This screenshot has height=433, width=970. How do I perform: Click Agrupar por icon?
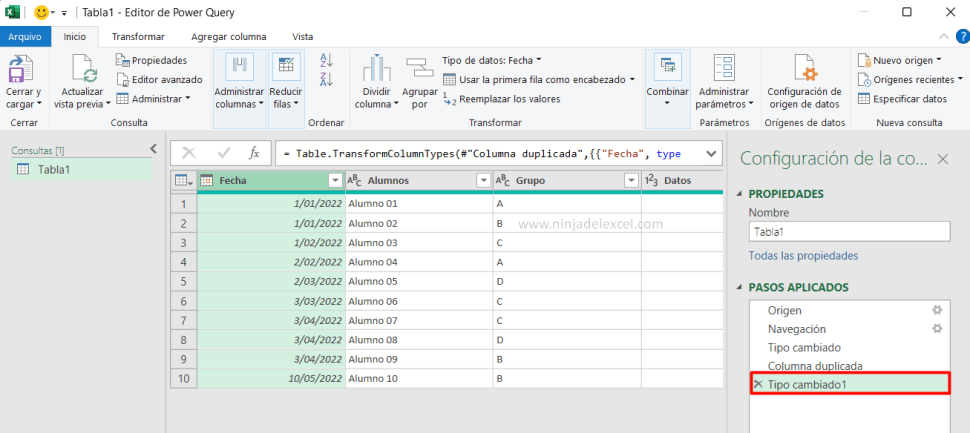tap(420, 67)
